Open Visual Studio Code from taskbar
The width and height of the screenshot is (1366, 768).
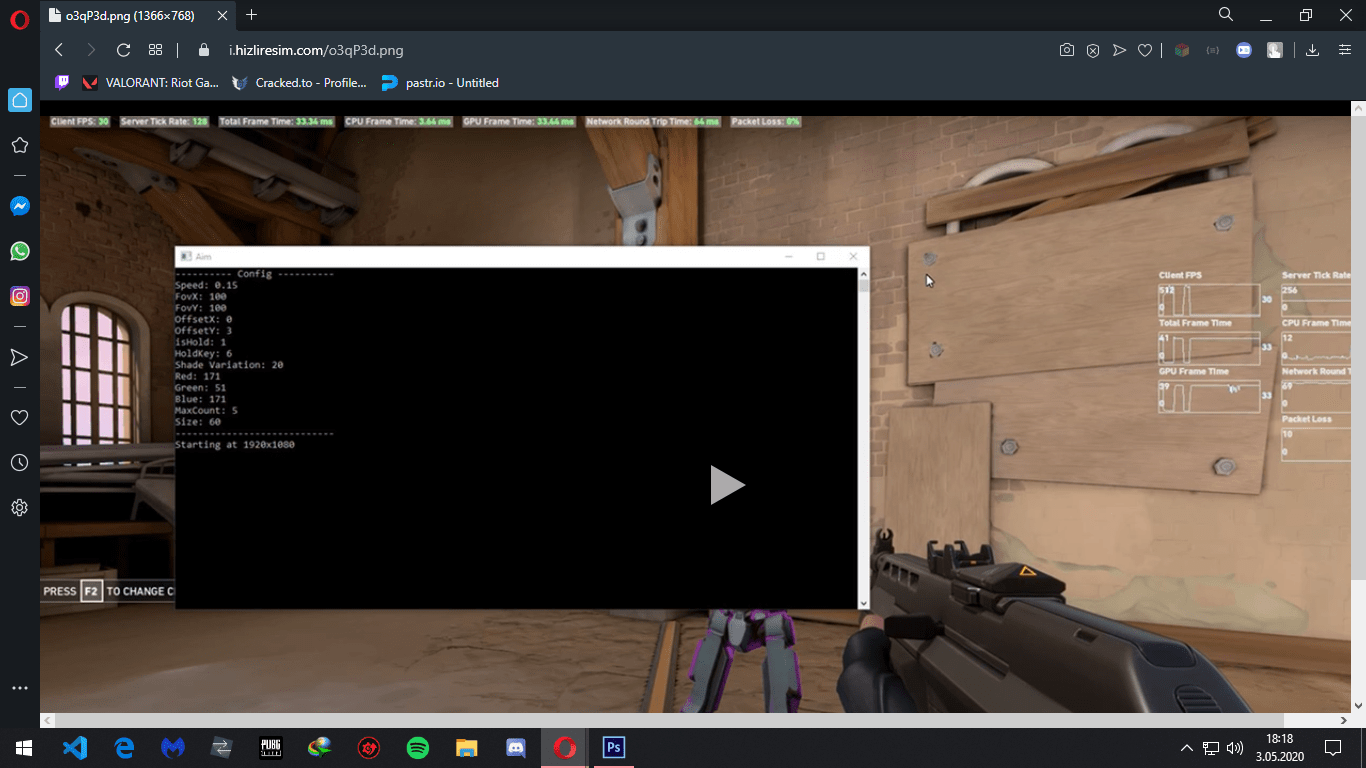coord(75,747)
